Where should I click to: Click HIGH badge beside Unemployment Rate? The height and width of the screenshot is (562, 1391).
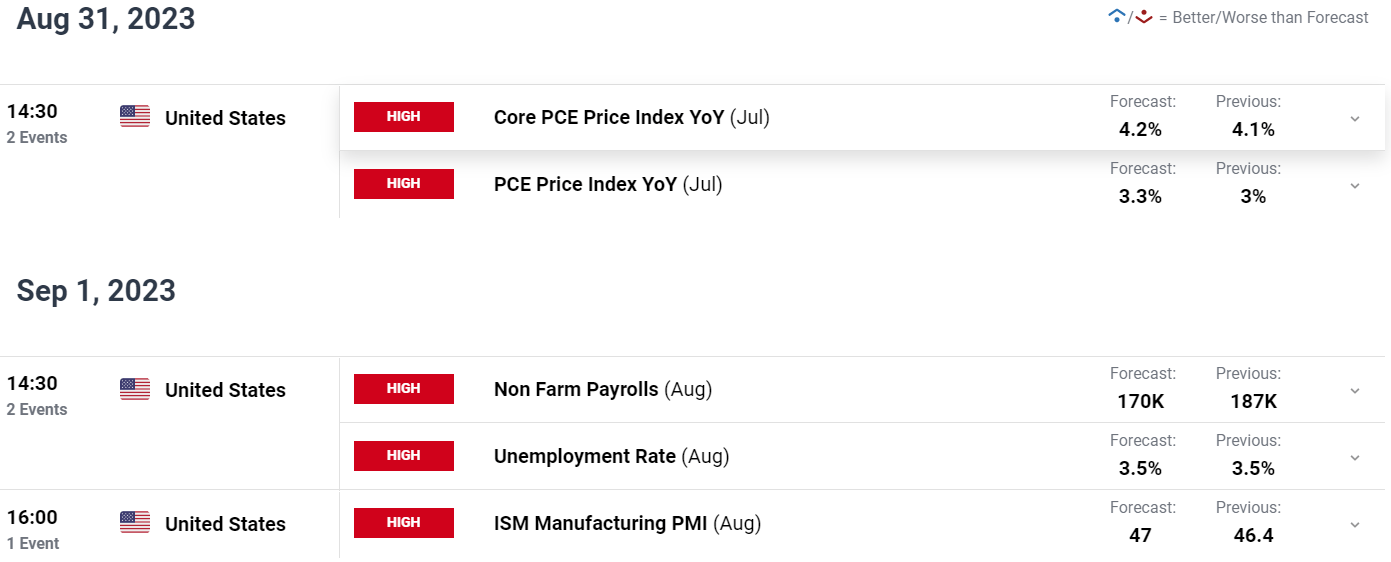coord(404,456)
